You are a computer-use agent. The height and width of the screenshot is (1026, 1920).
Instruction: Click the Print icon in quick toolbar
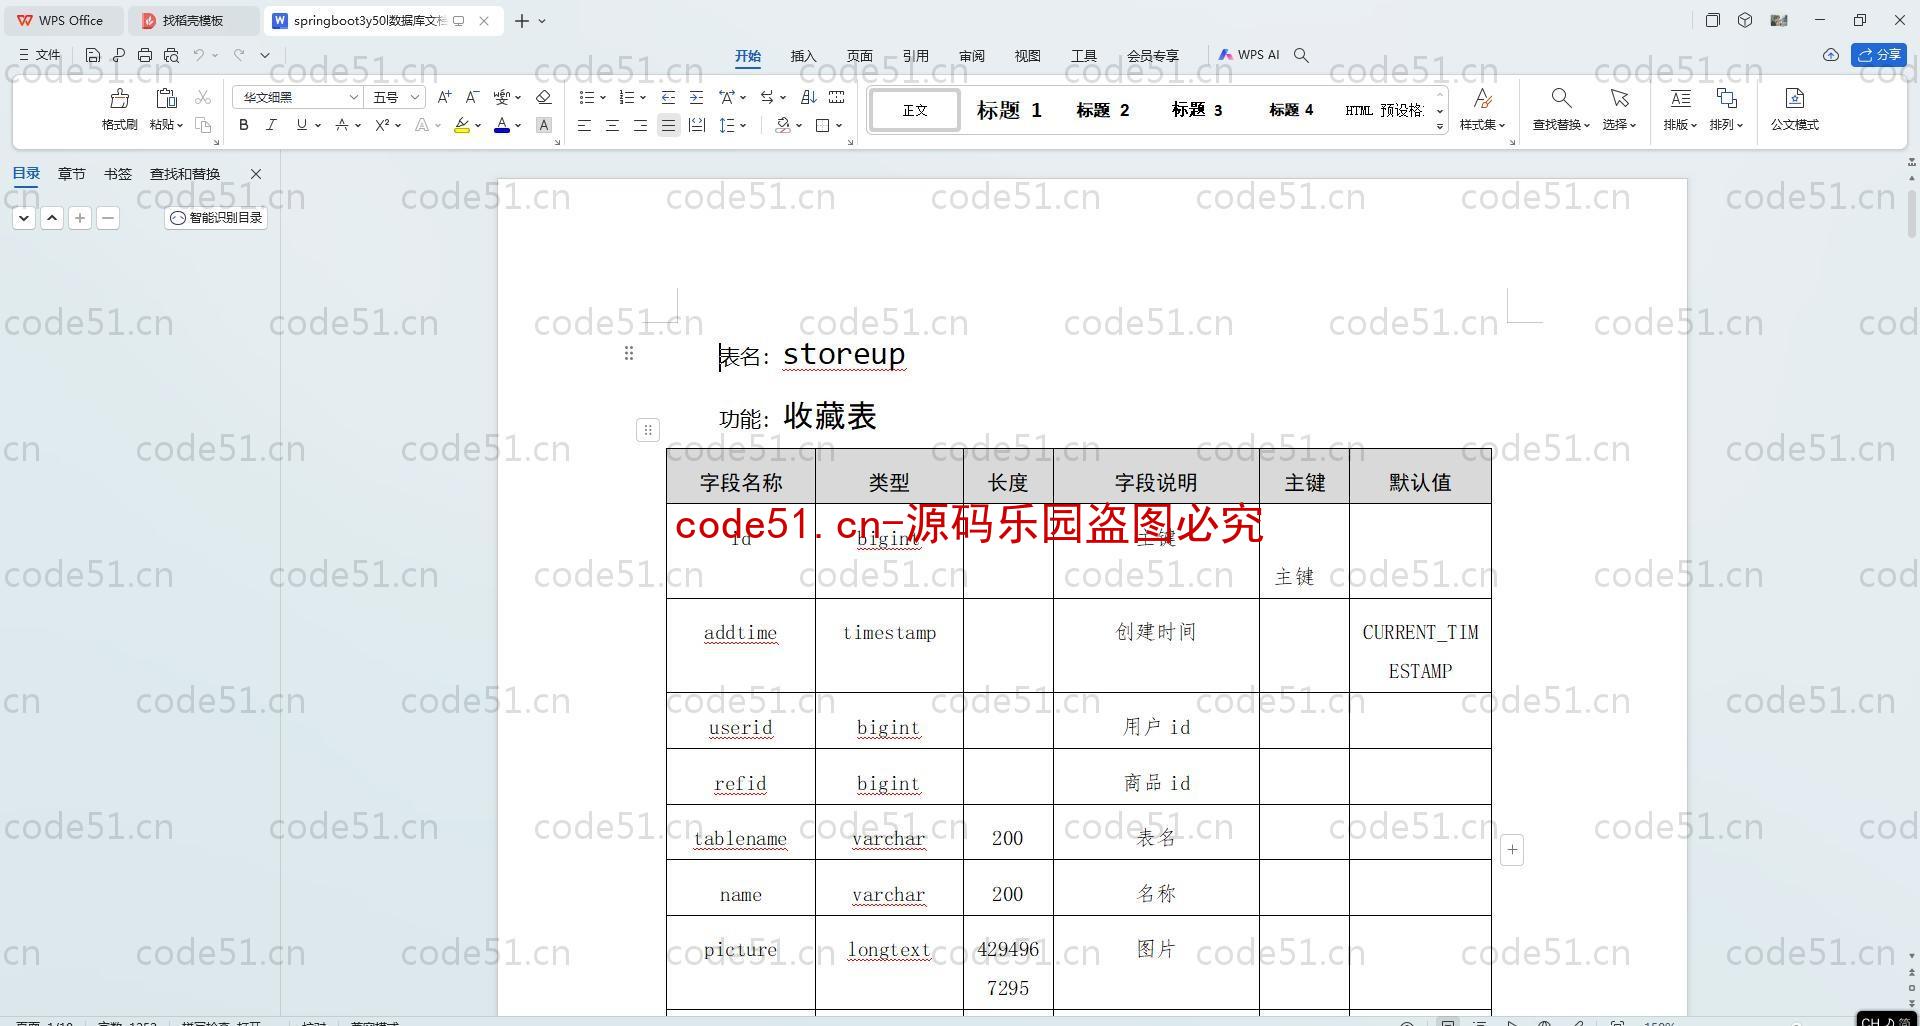(145, 55)
